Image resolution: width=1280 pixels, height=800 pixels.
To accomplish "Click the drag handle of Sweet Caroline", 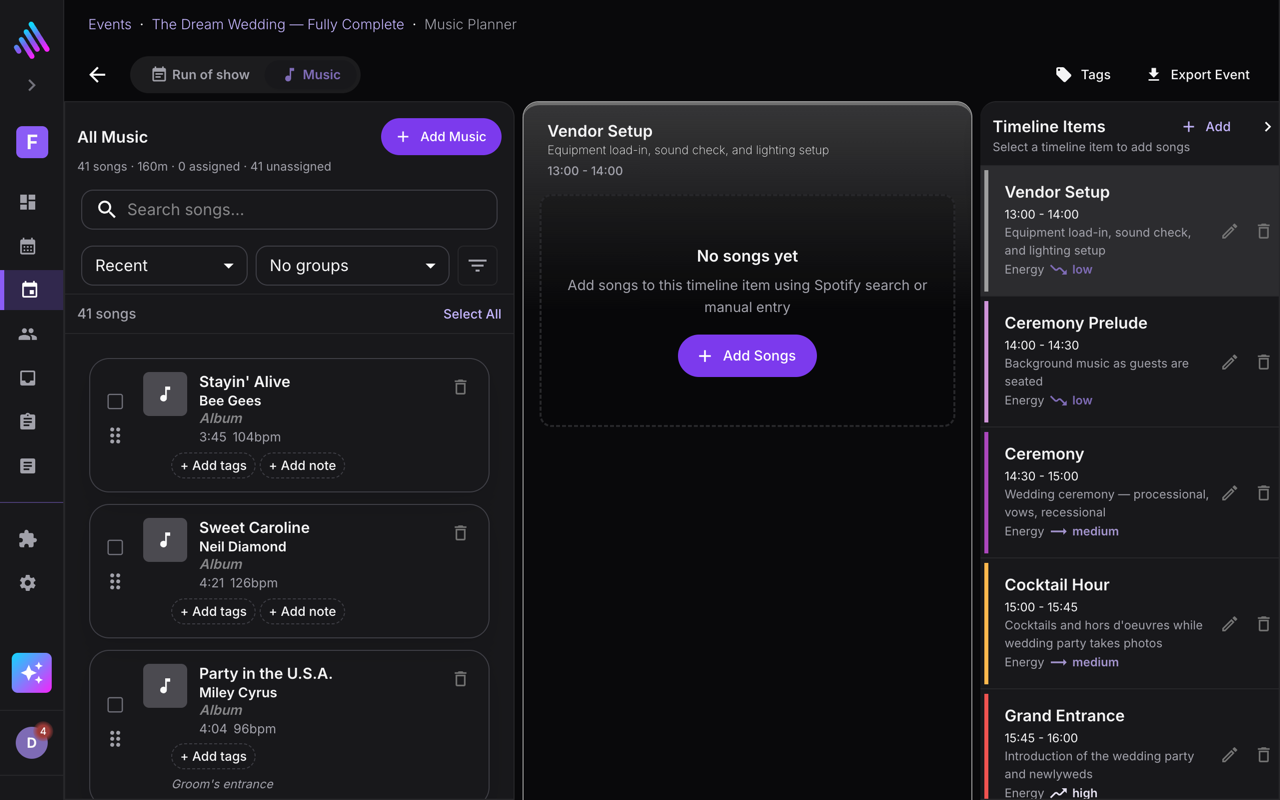I will coord(115,582).
